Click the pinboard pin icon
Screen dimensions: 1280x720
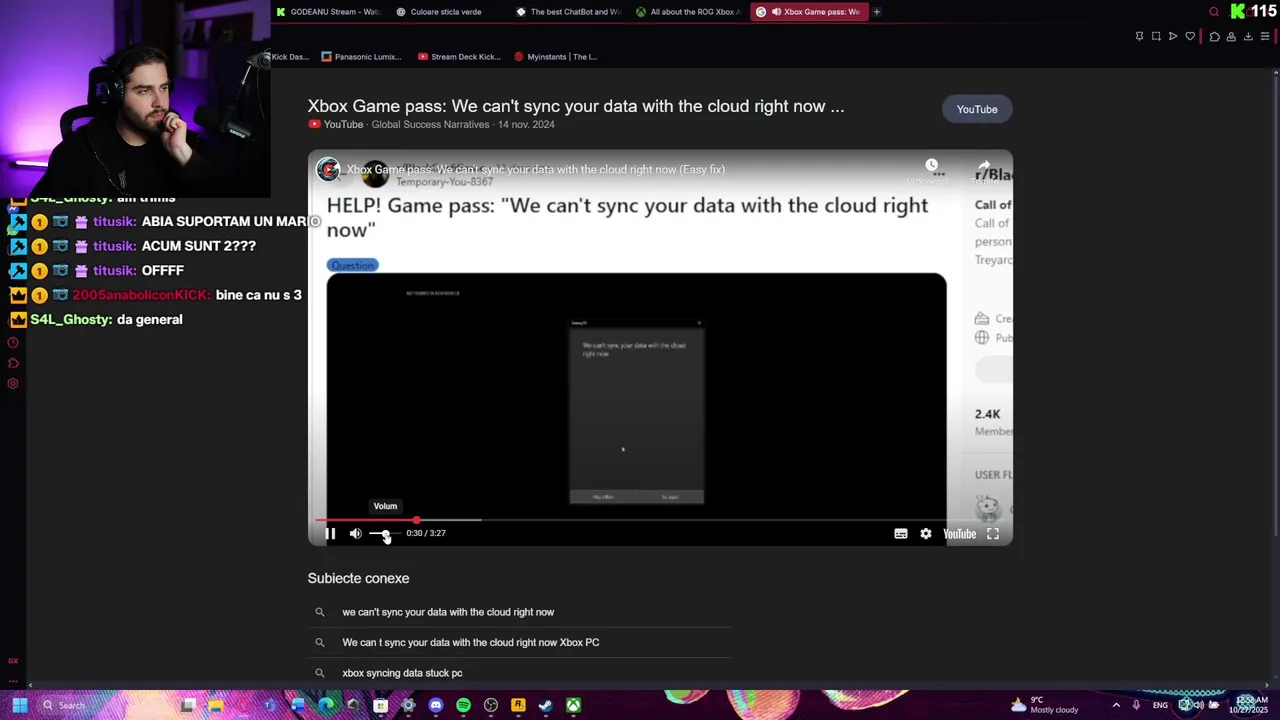click(1139, 37)
